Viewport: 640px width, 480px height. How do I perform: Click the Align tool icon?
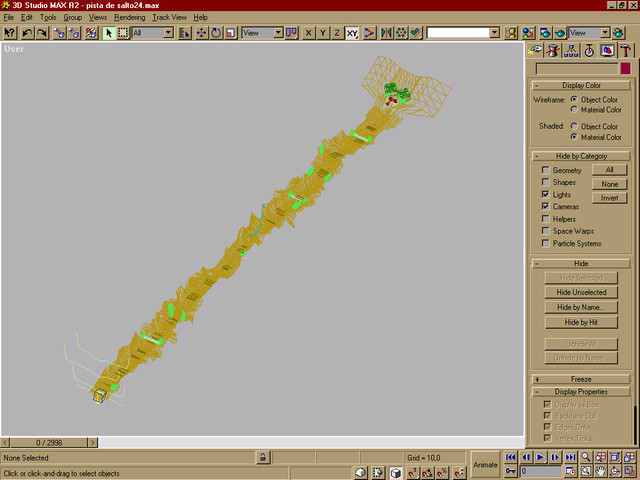416,33
